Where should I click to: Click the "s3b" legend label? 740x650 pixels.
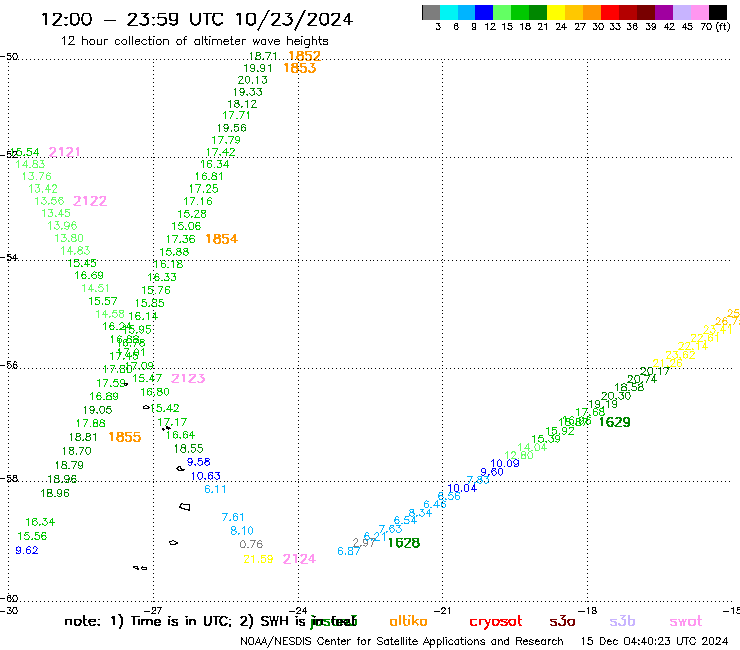point(622,621)
